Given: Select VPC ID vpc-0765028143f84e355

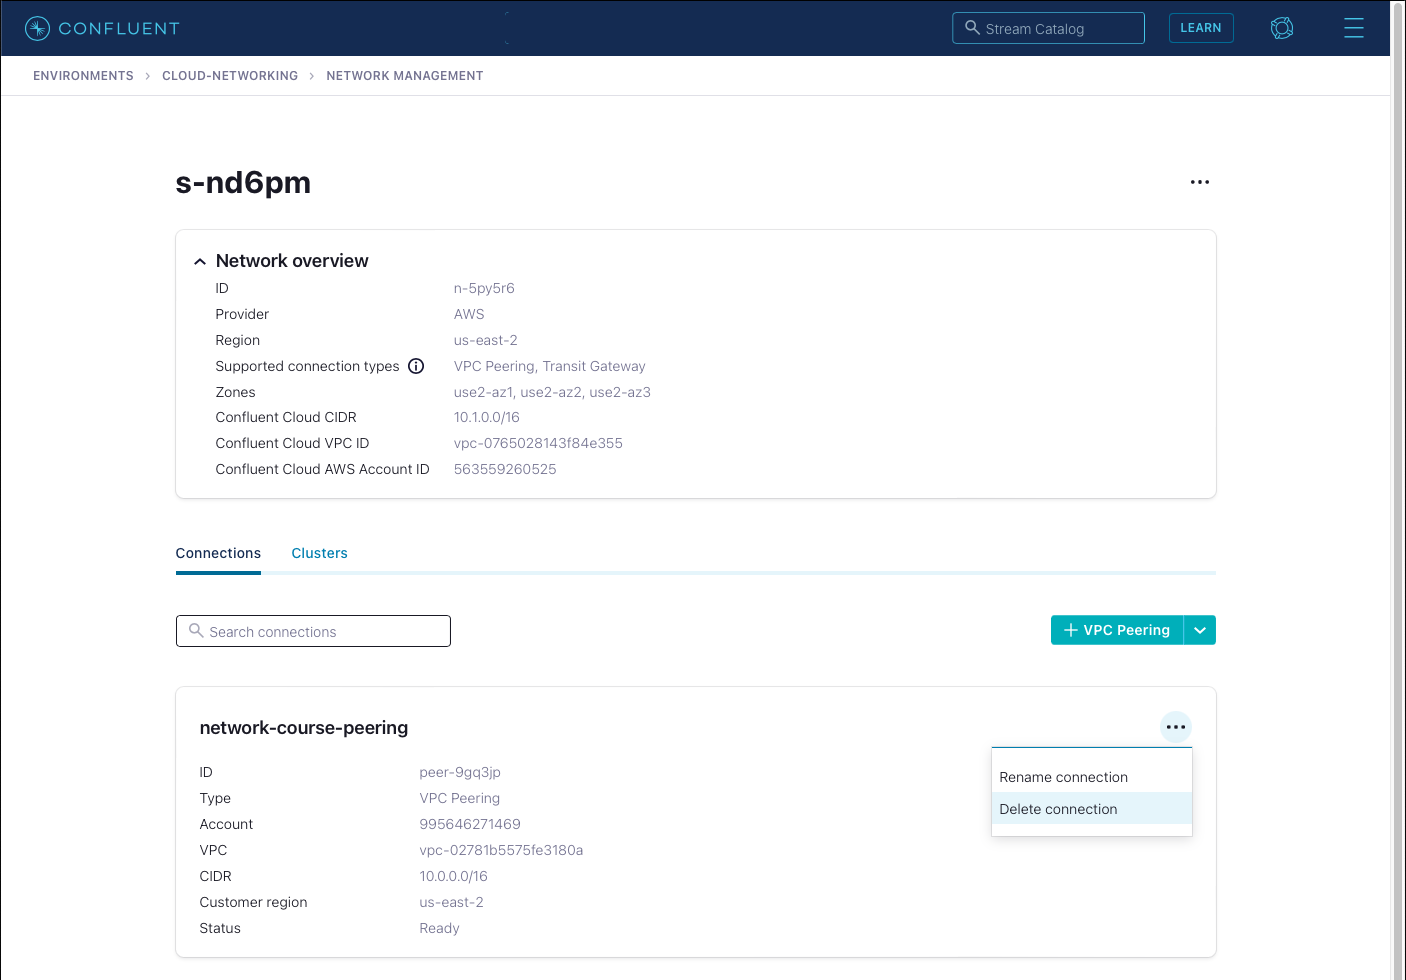Looking at the screenshot, I should [x=538, y=443].
